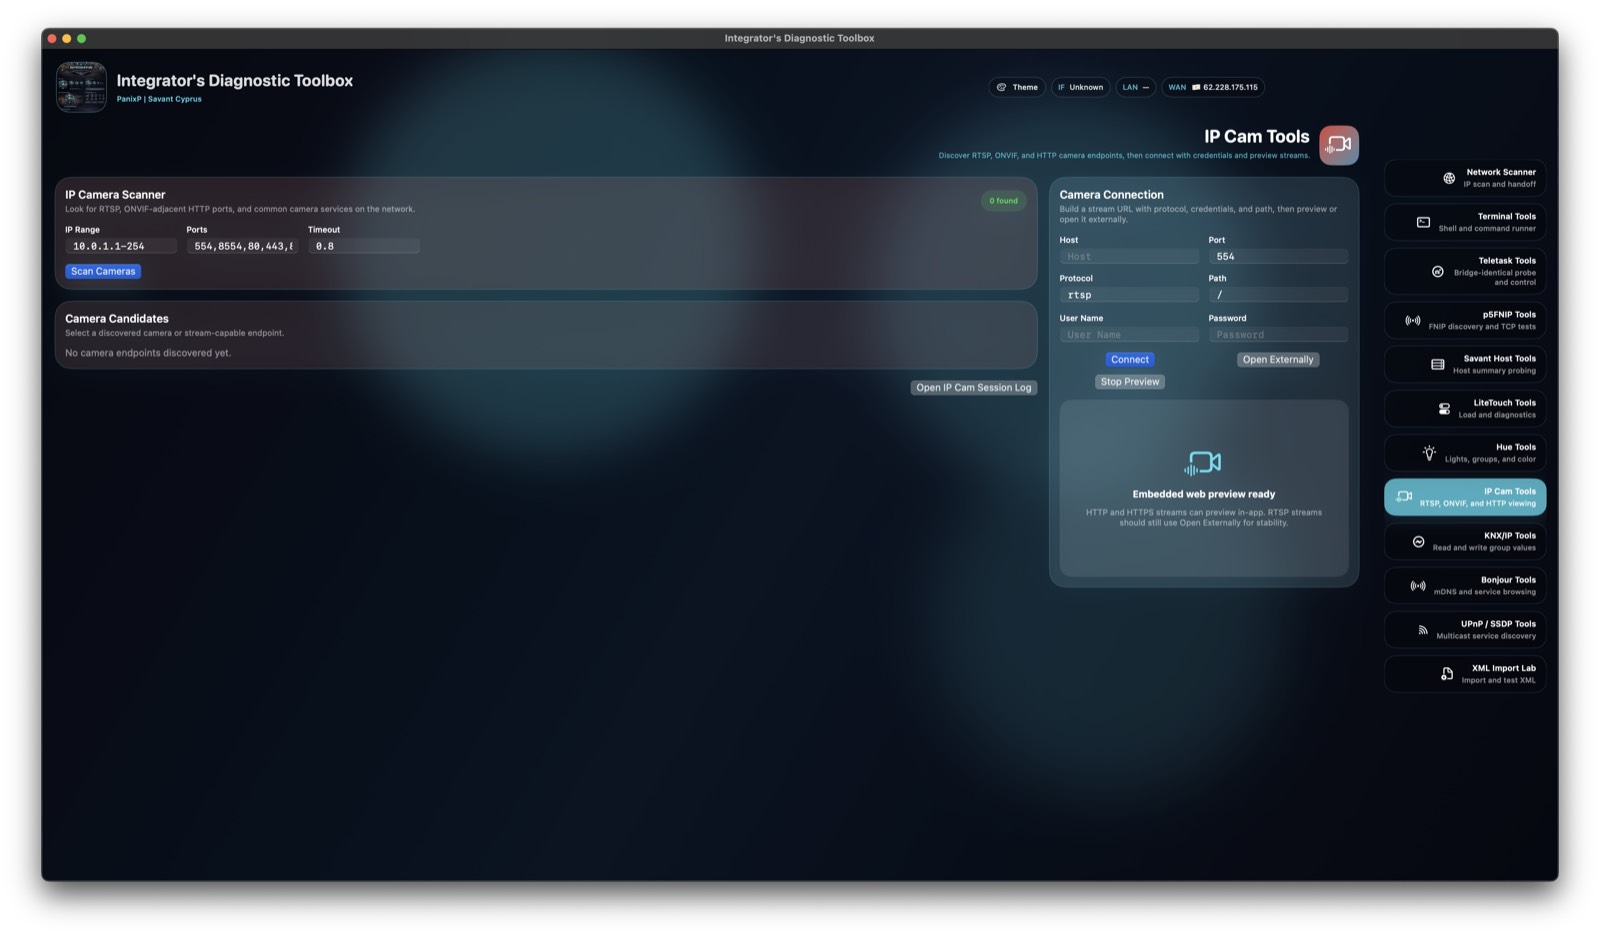The width and height of the screenshot is (1600, 936).
Task: Open Terminal Tools via its terminal icon
Action: pos(1422,221)
